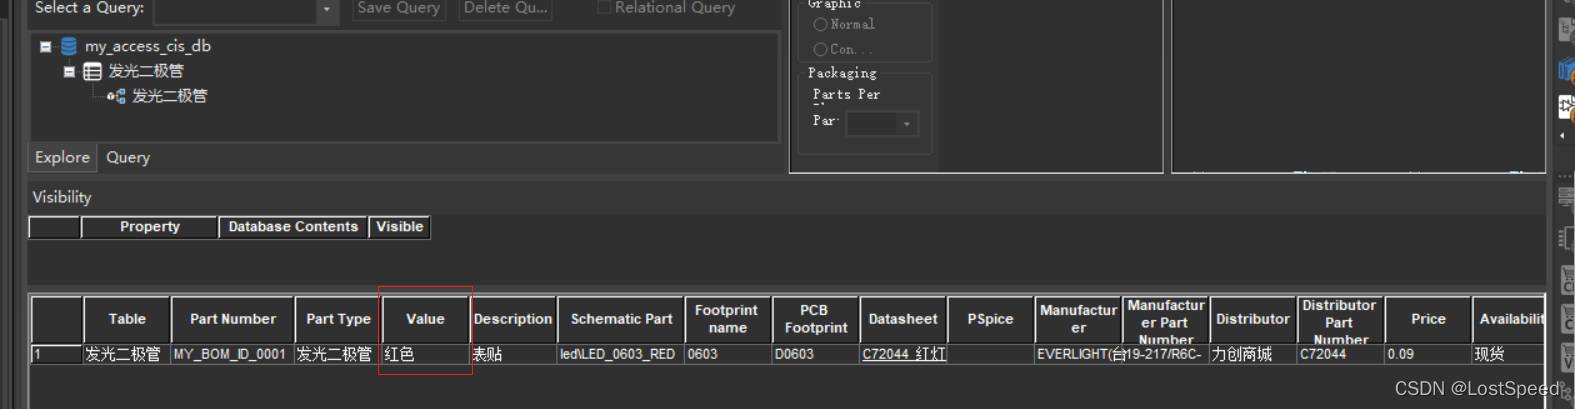Switch to the Query tab
Viewport: 1575px width, 409px height.
coord(128,157)
